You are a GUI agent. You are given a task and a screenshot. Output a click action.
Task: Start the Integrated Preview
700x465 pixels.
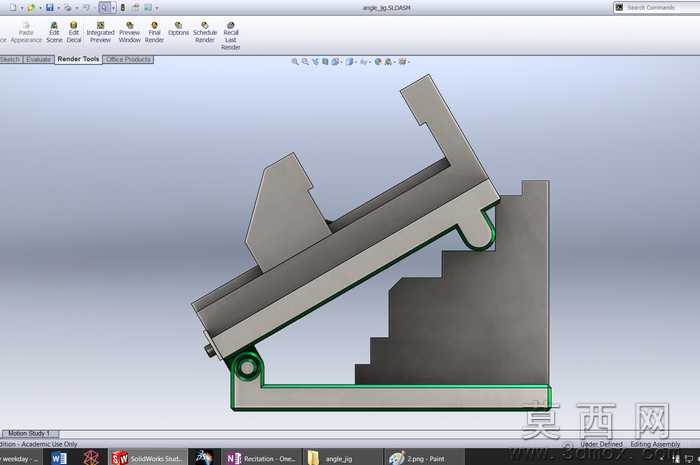(100, 33)
